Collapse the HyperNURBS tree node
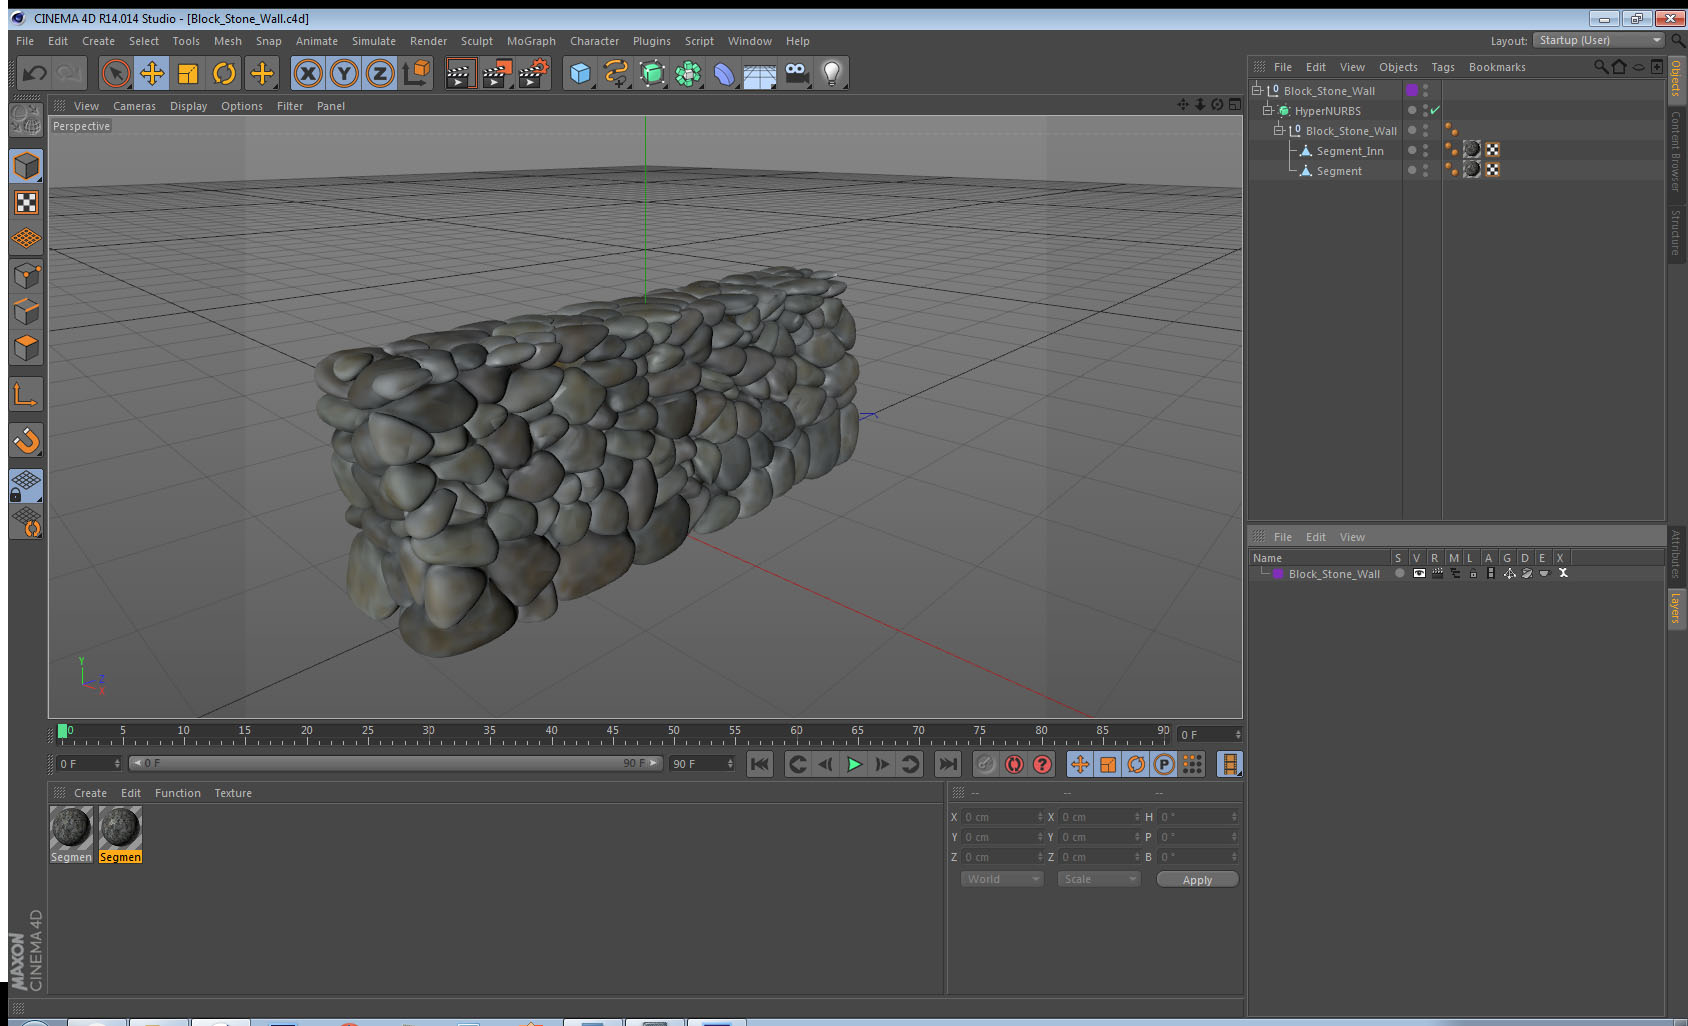Screen dimensions: 1688x1026 click(1268, 110)
